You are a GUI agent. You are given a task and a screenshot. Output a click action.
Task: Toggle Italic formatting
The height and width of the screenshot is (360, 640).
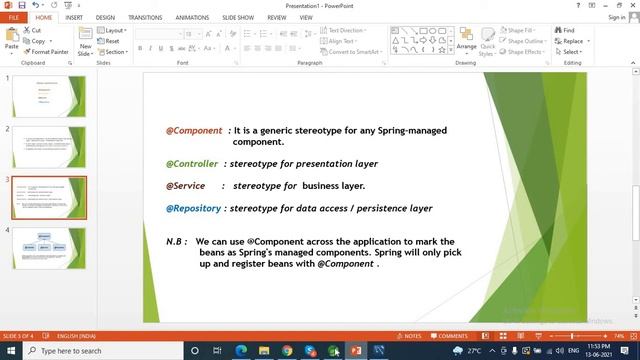click(150, 49)
